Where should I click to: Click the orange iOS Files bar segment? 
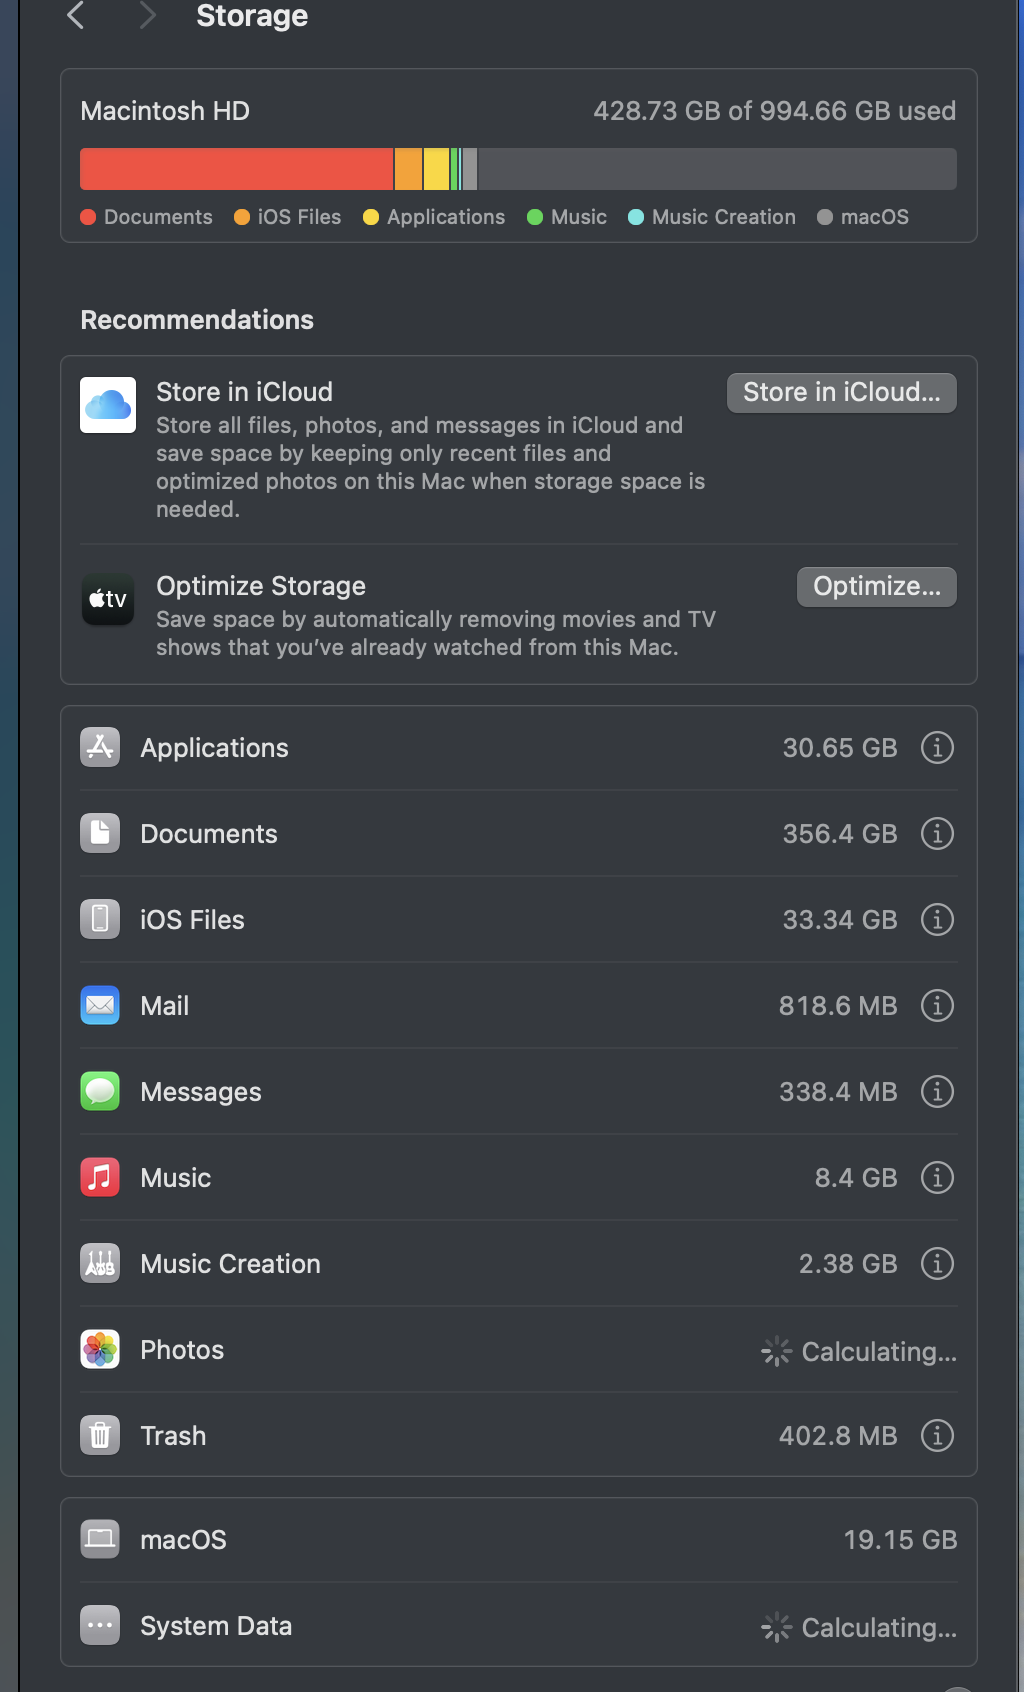tap(408, 169)
